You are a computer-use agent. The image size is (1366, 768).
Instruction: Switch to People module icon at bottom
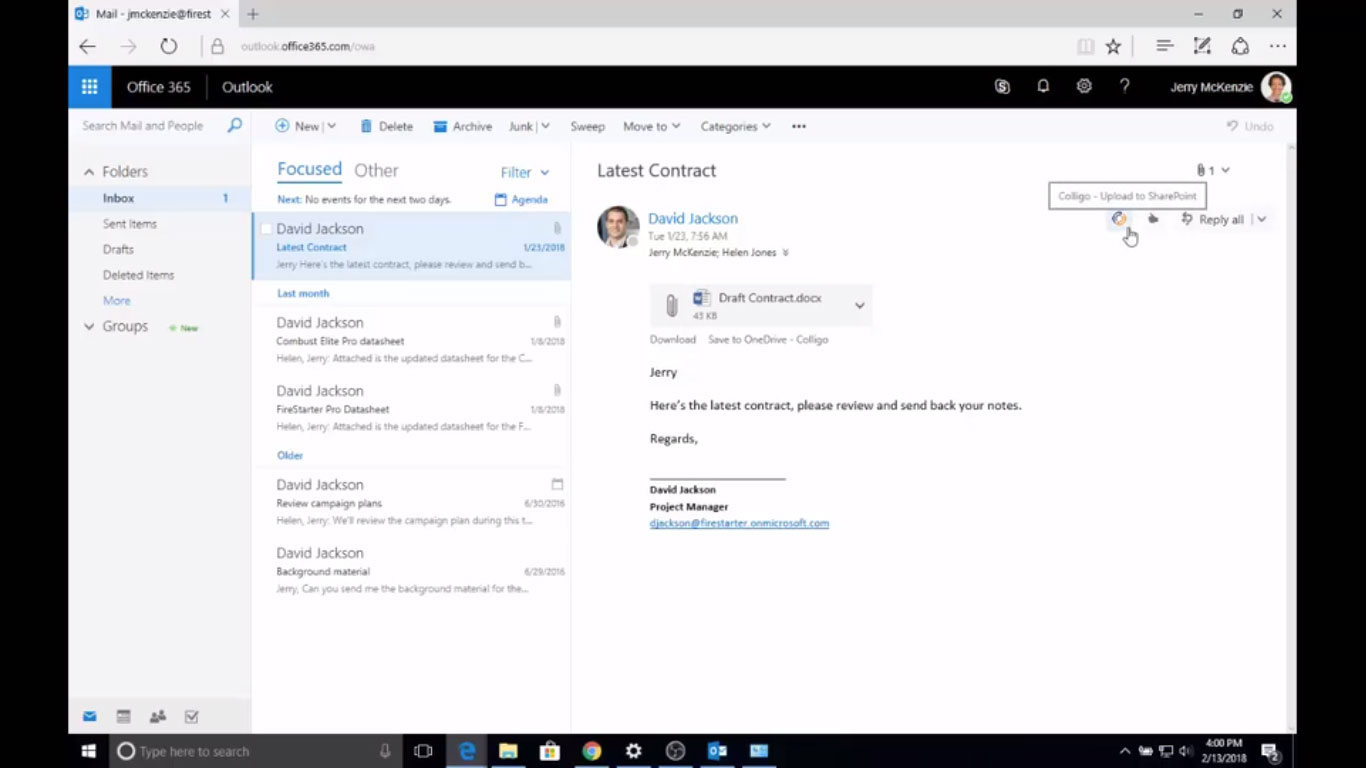coord(158,716)
